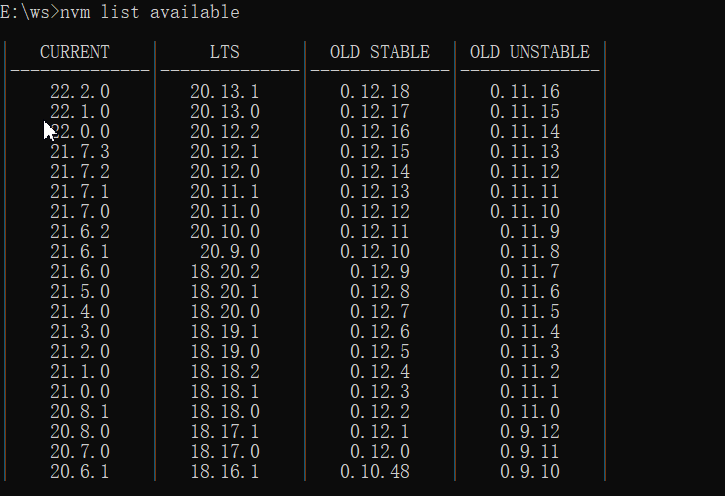This screenshot has height=496, width=725.
Task: Click old stable version 0.12.9
Action: (x=380, y=271)
